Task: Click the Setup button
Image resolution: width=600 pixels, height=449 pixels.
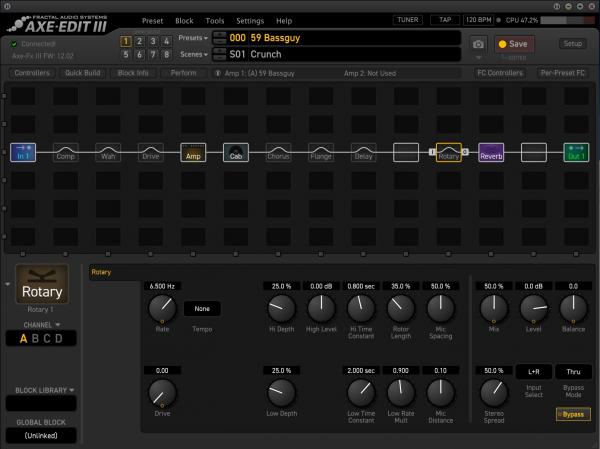Action: [x=572, y=44]
